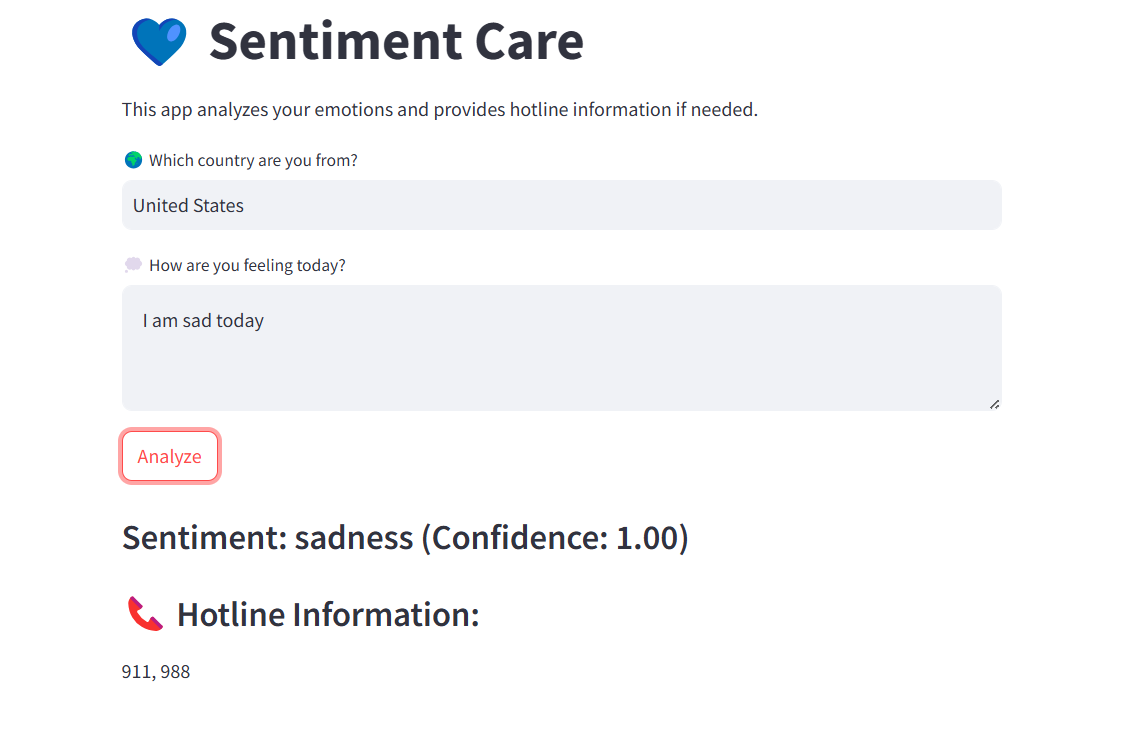Click the blue heart logo icon
This screenshot has height=732, width=1138.
(x=159, y=43)
